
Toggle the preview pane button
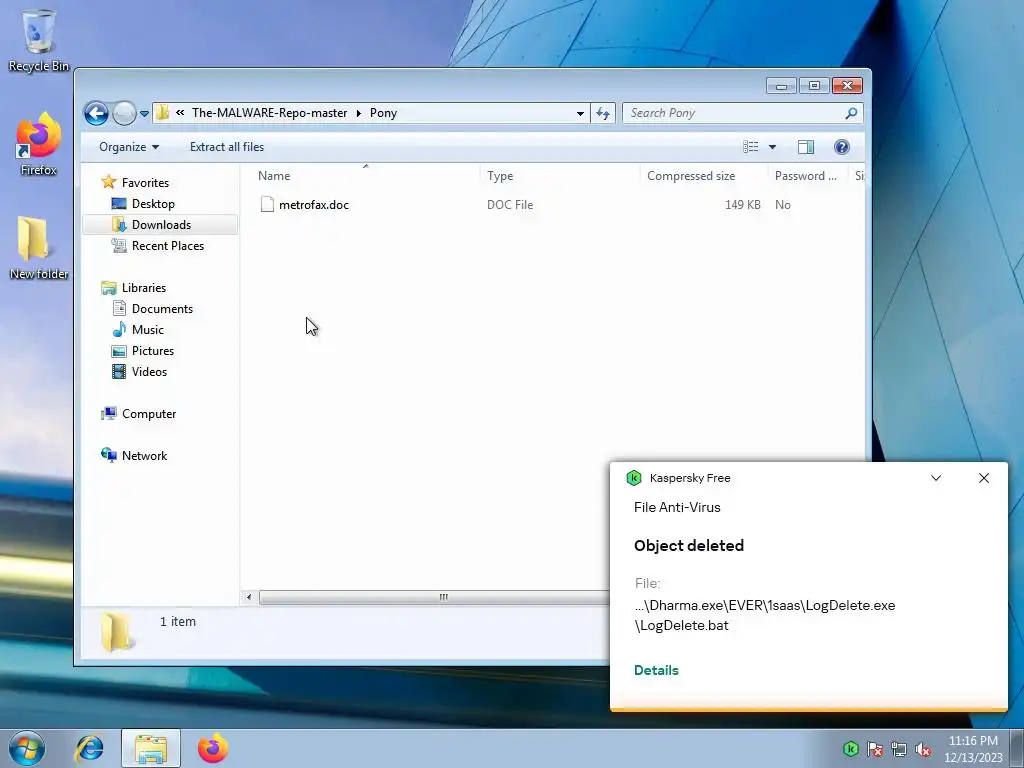[x=806, y=147]
